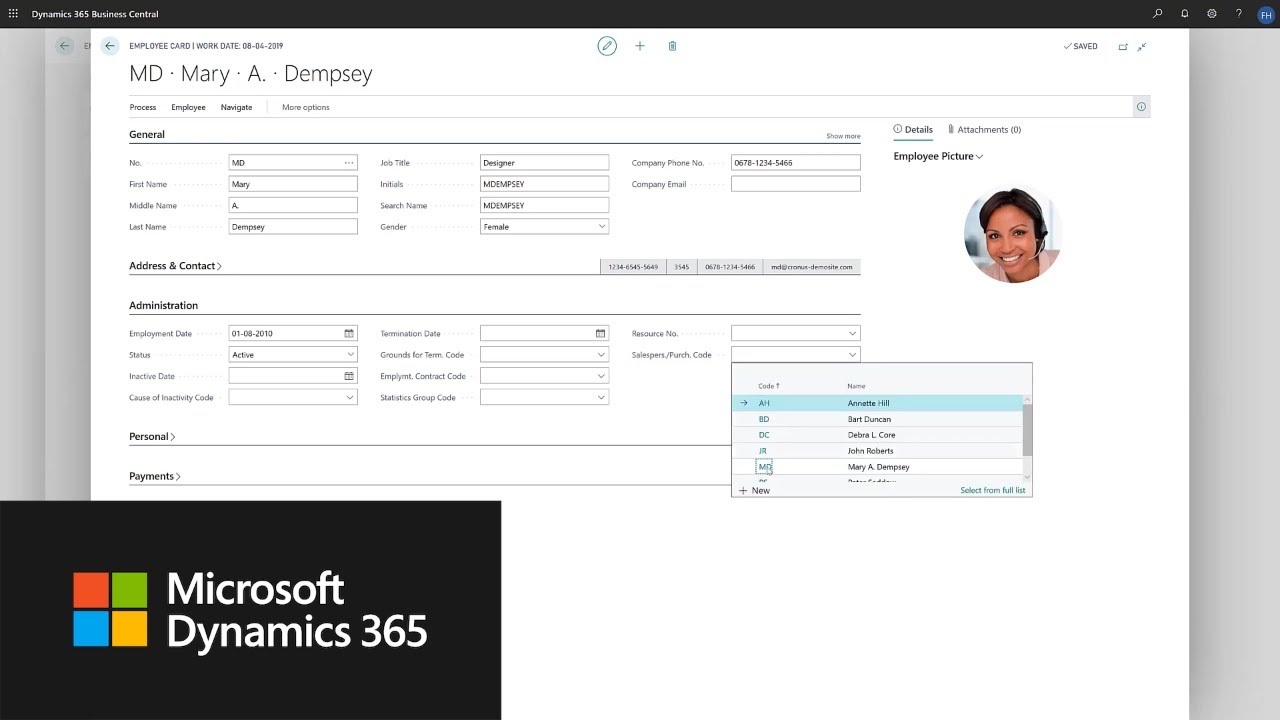
Task: Click the First Name input field
Action: click(x=293, y=184)
